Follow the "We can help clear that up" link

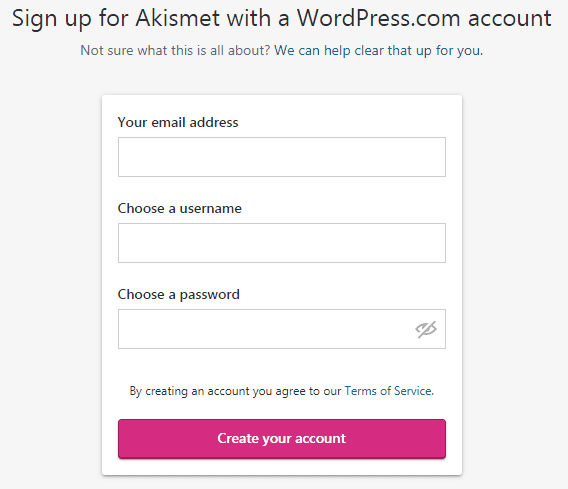[378, 50]
